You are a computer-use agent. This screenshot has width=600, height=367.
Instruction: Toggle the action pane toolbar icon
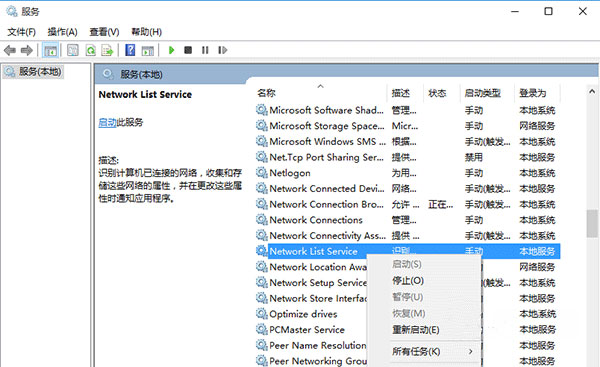(x=148, y=50)
